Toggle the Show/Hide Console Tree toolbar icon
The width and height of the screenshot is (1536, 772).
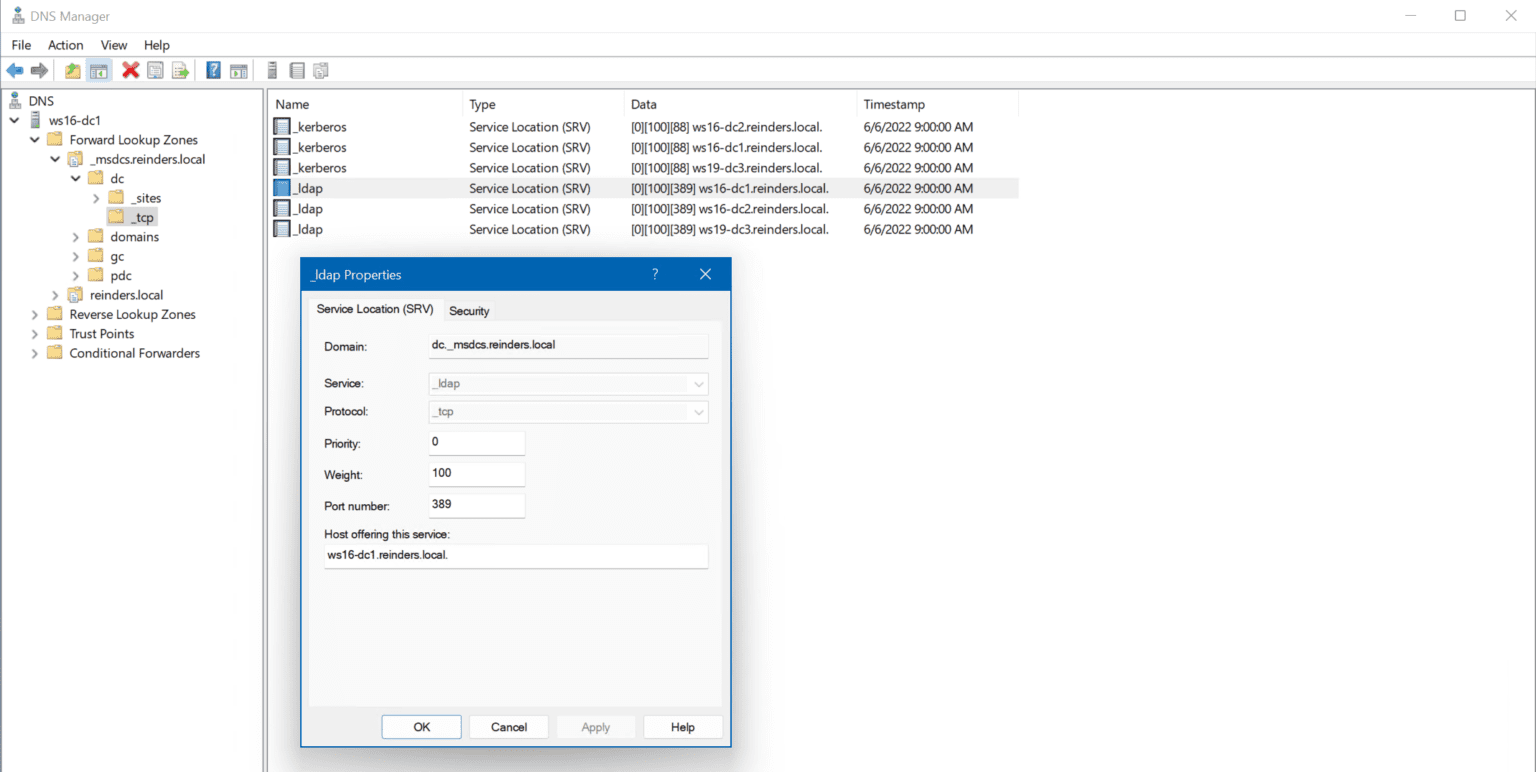pos(97,69)
